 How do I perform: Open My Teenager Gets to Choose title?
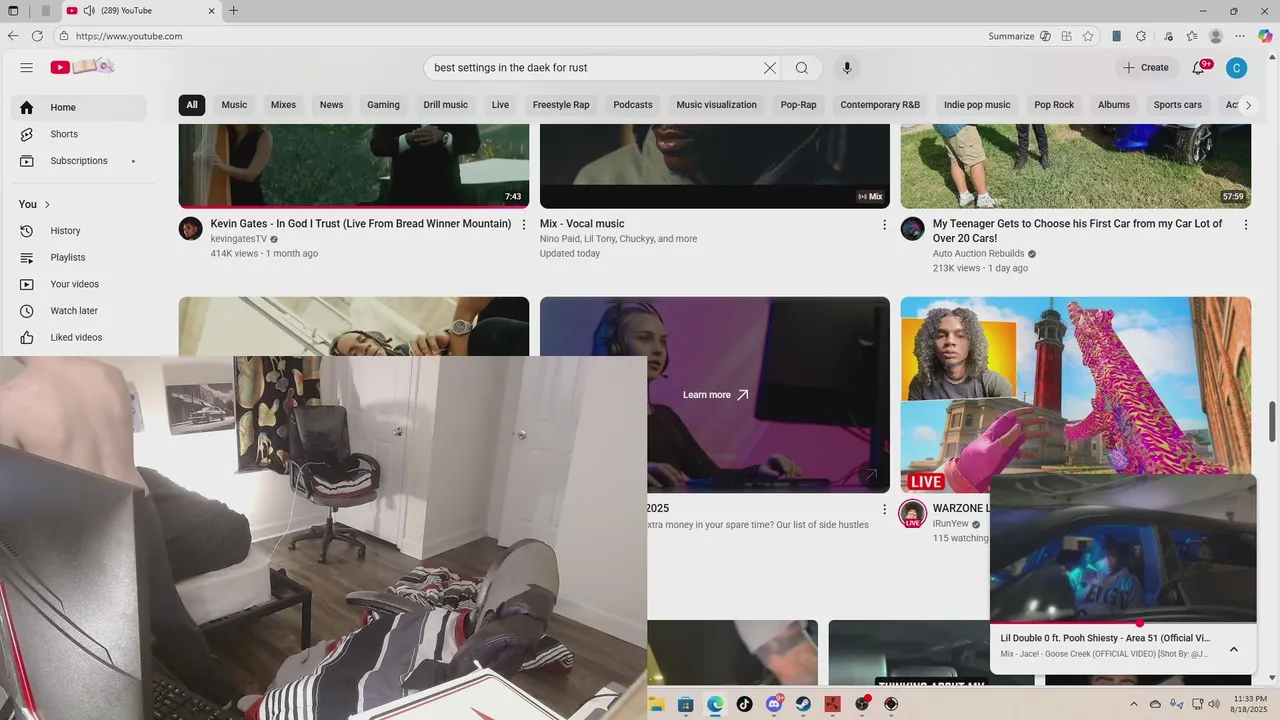tap(1078, 231)
